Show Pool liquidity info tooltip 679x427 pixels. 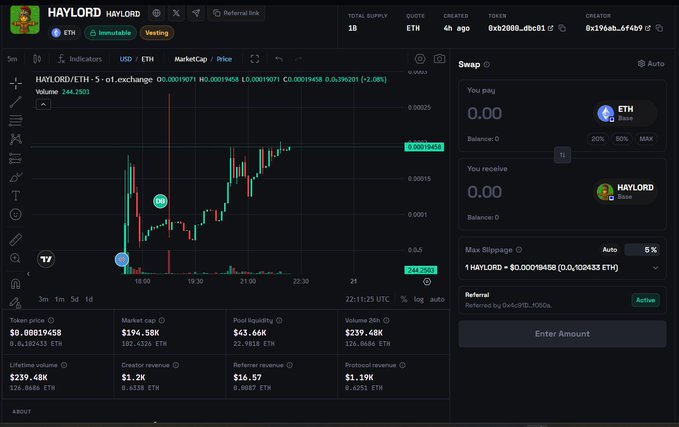coord(279,320)
